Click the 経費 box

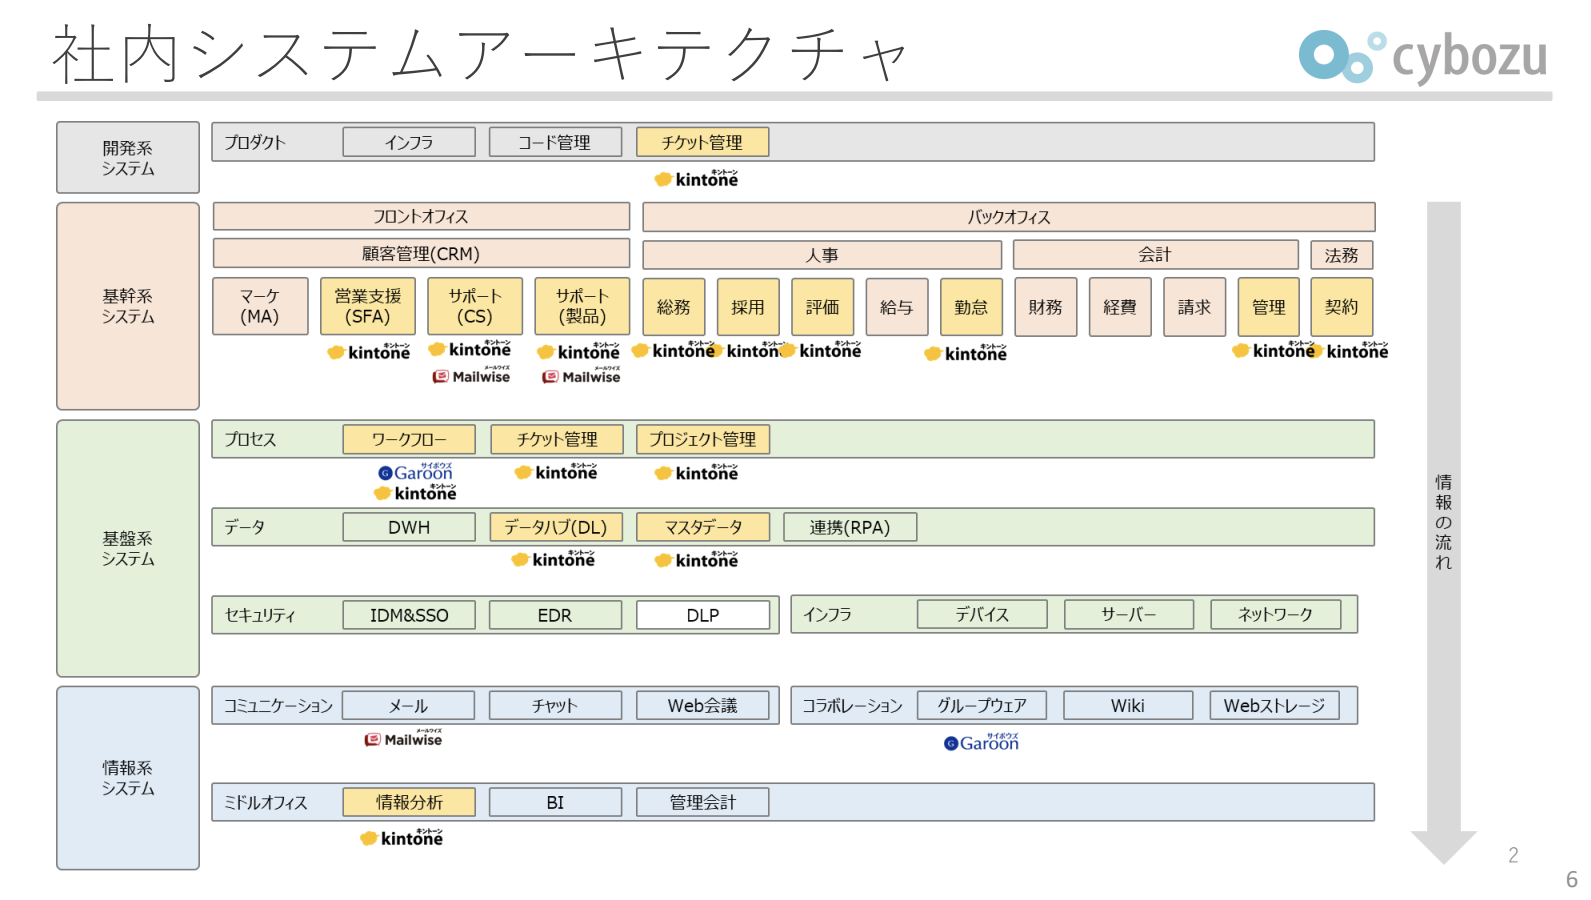point(1120,307)
